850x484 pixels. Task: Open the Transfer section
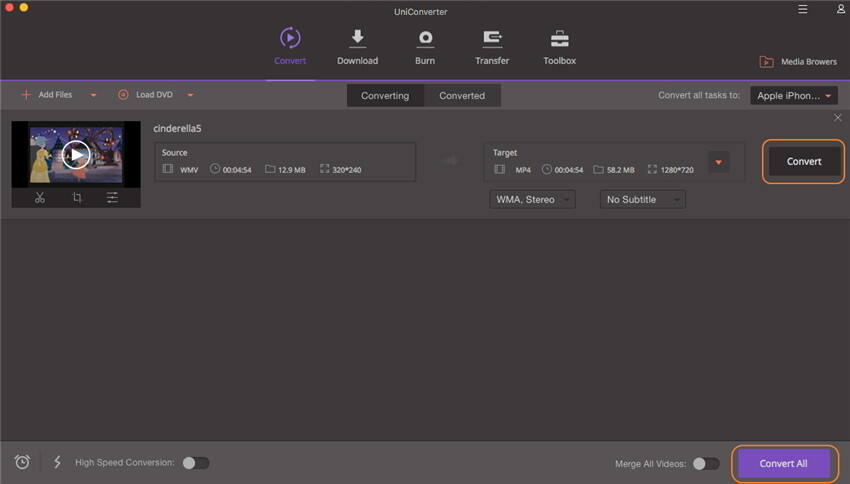tap(492, 47)
